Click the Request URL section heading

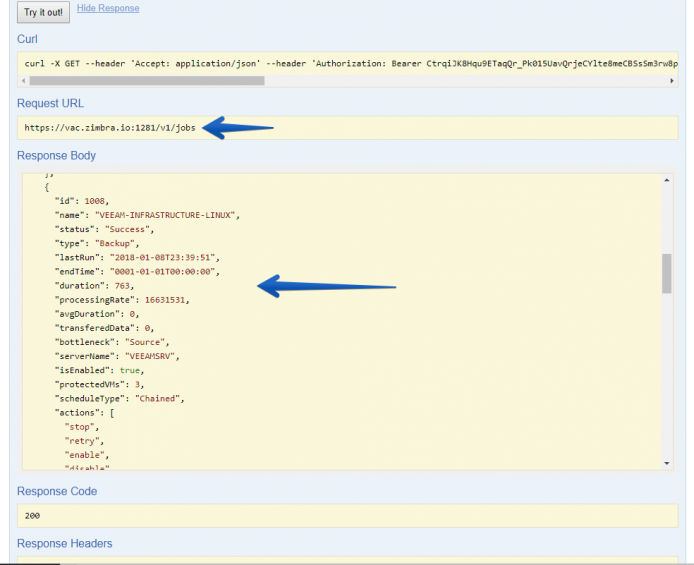tap(50, 103)
